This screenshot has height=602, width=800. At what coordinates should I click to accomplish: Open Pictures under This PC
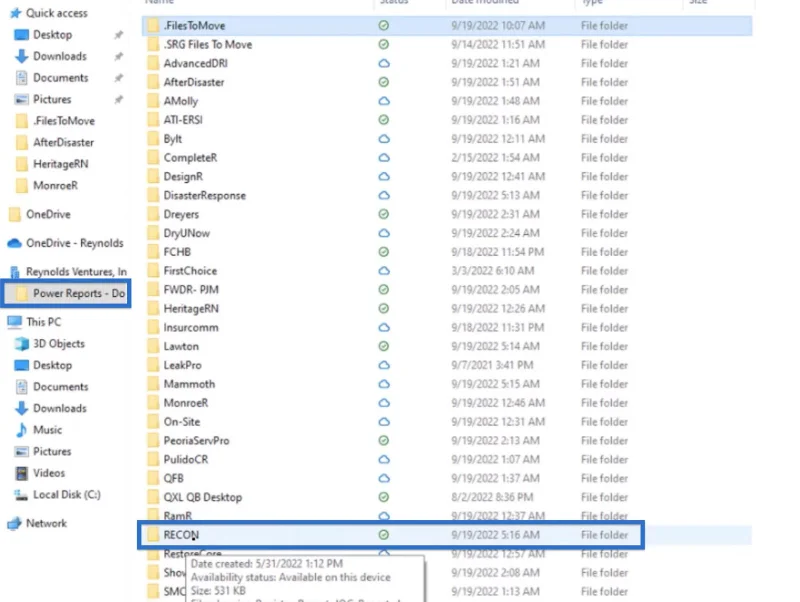[43, 452]
